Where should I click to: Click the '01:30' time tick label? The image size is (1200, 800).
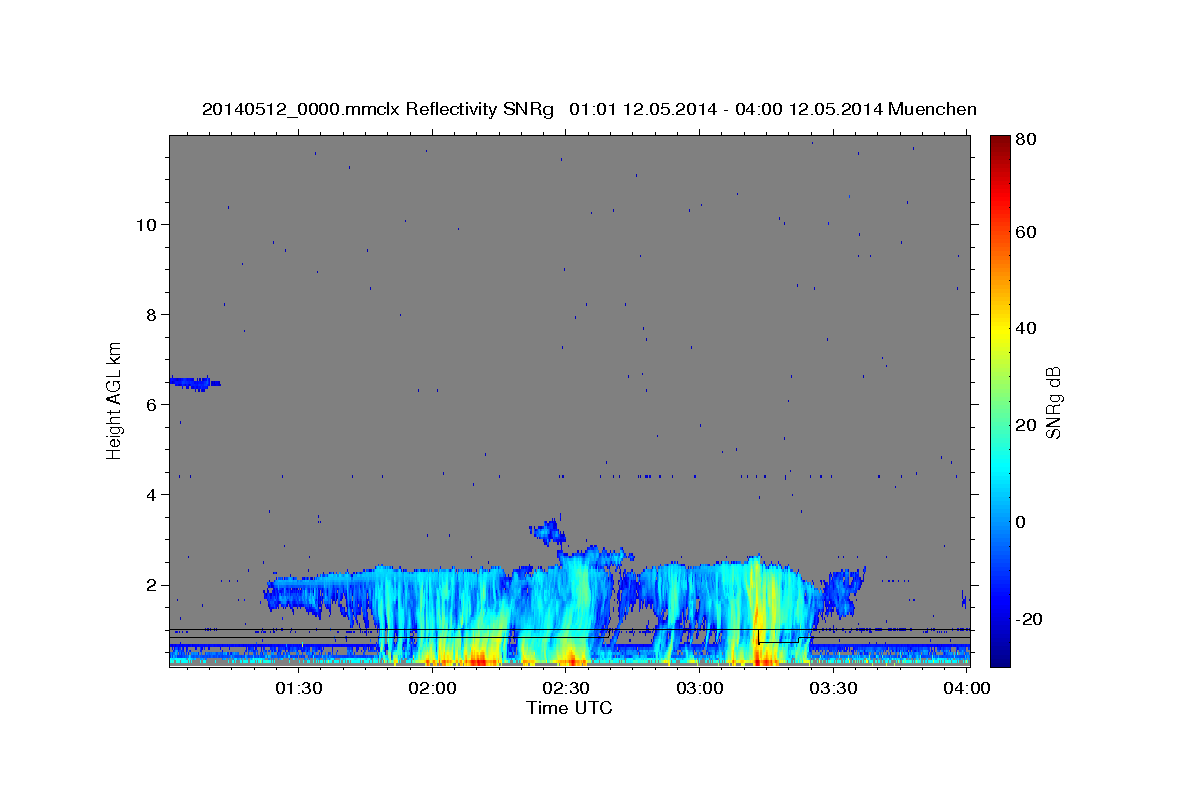point(297,688)
